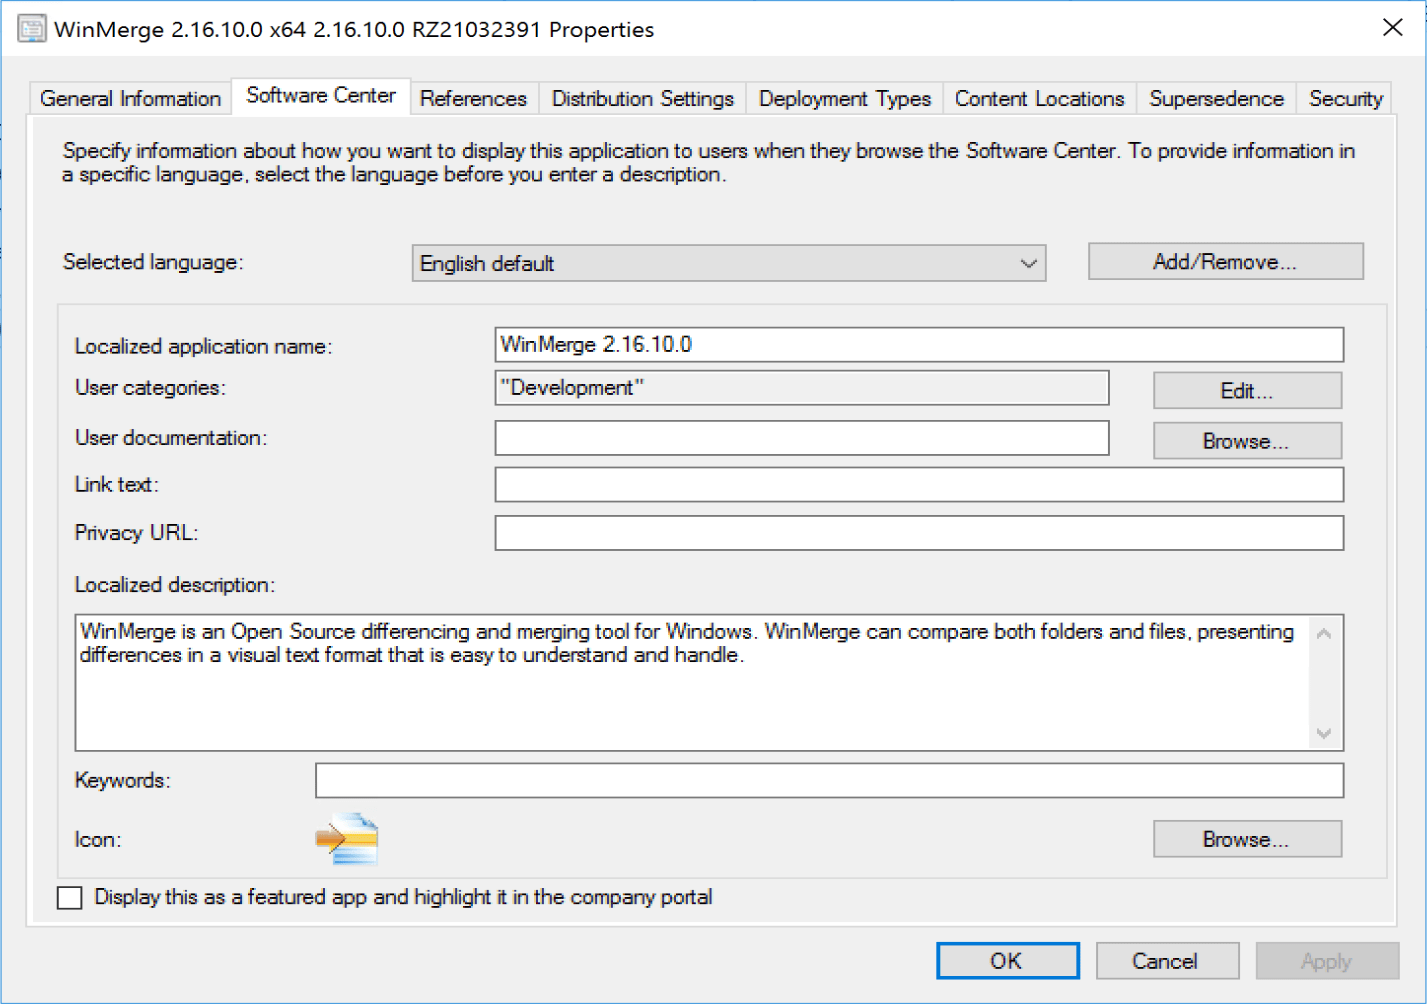Browse for a user documentation file
Image resolution: width=1427 pixels, height=1004 pixels.
coord(1246,441)
